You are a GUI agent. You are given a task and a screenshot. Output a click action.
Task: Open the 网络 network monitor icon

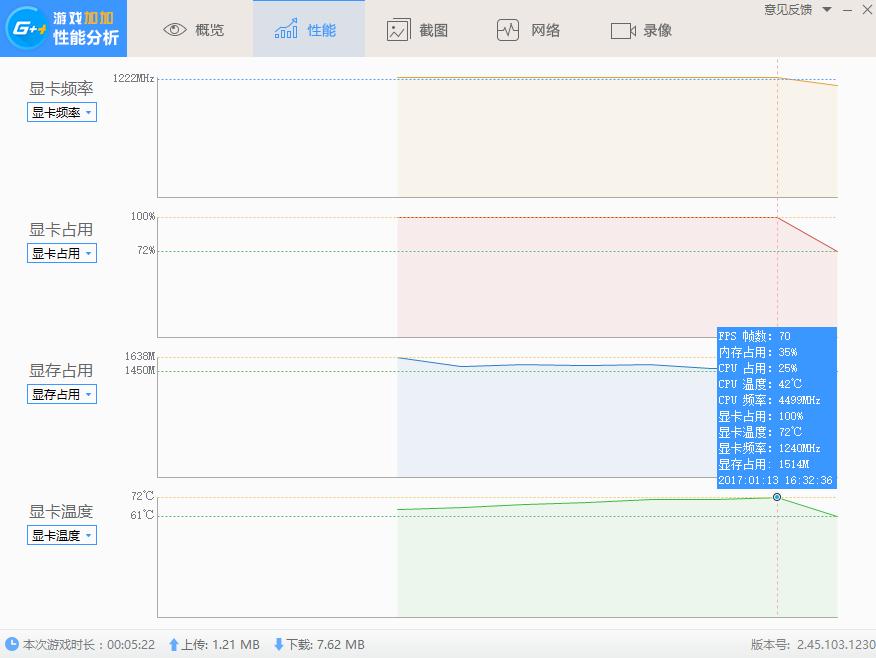(x=509, y=29)
